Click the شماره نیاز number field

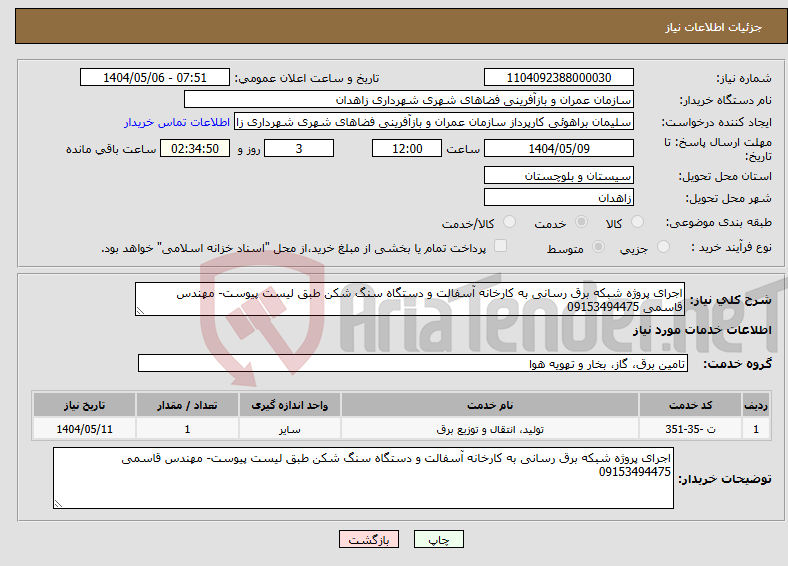click(x=558, y=77)
